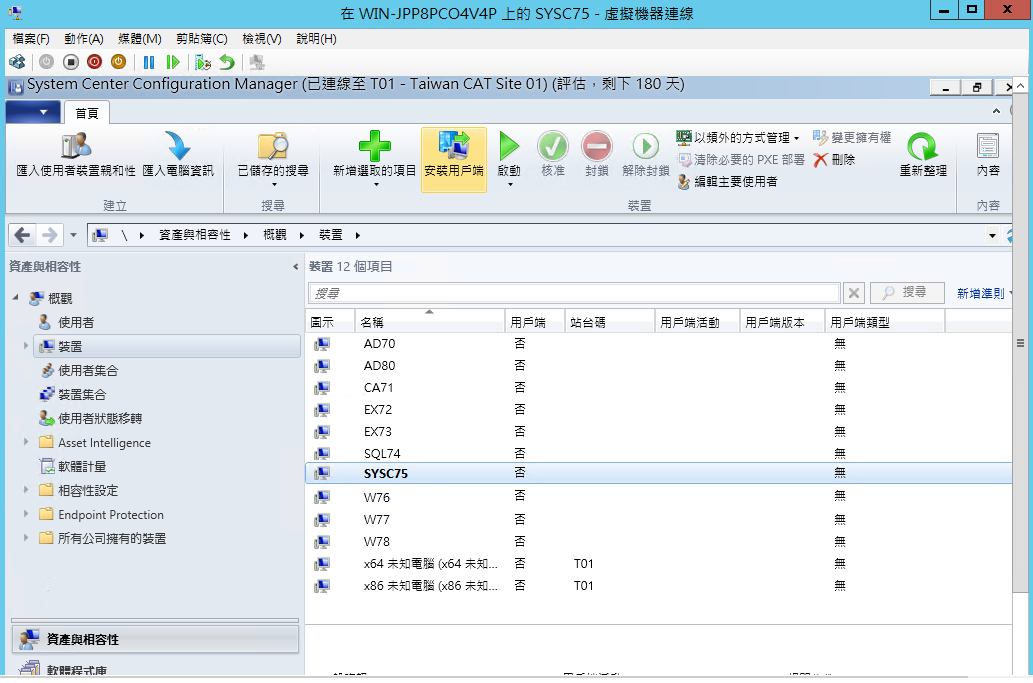Click 內容 properties icon
Viewport: 1033px width, 683px height.
(x=988, y=146)
